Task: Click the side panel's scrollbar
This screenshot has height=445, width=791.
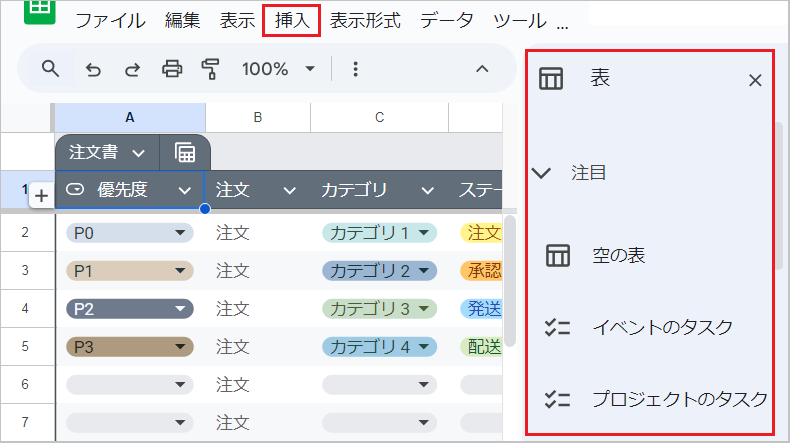Action: (779, 197)
